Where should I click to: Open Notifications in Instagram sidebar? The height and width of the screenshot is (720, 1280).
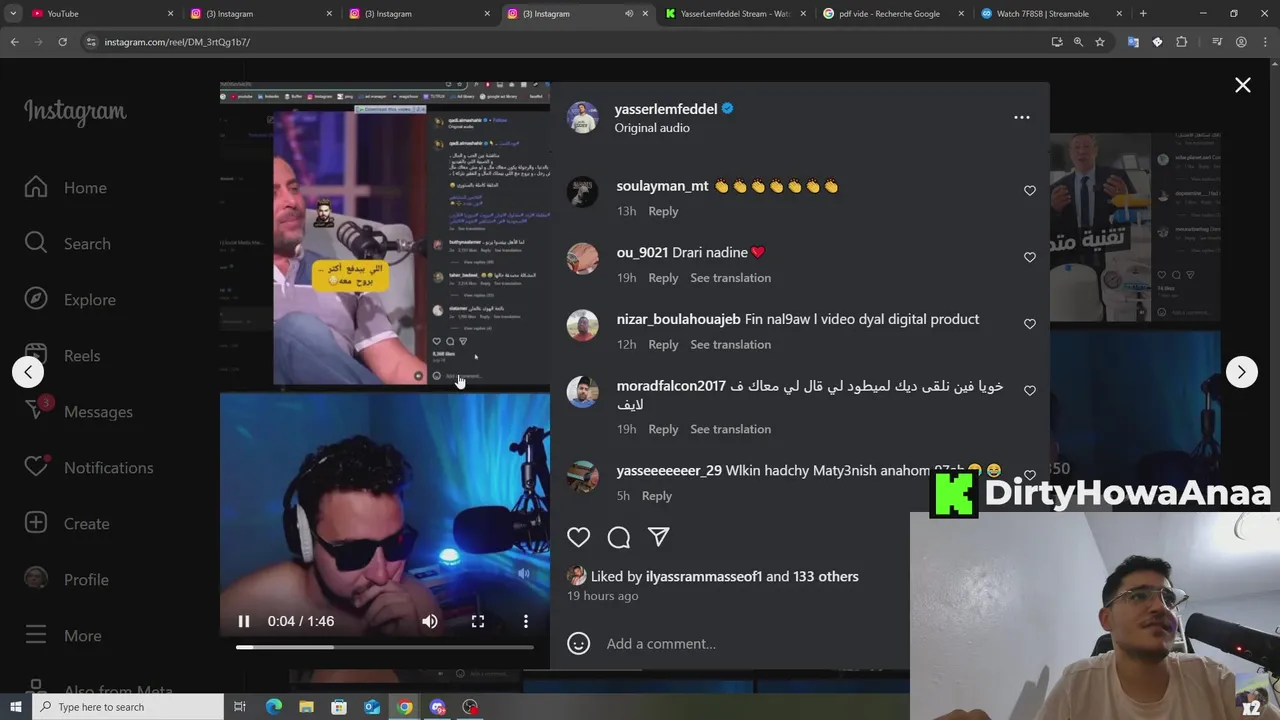click(89, 468)
